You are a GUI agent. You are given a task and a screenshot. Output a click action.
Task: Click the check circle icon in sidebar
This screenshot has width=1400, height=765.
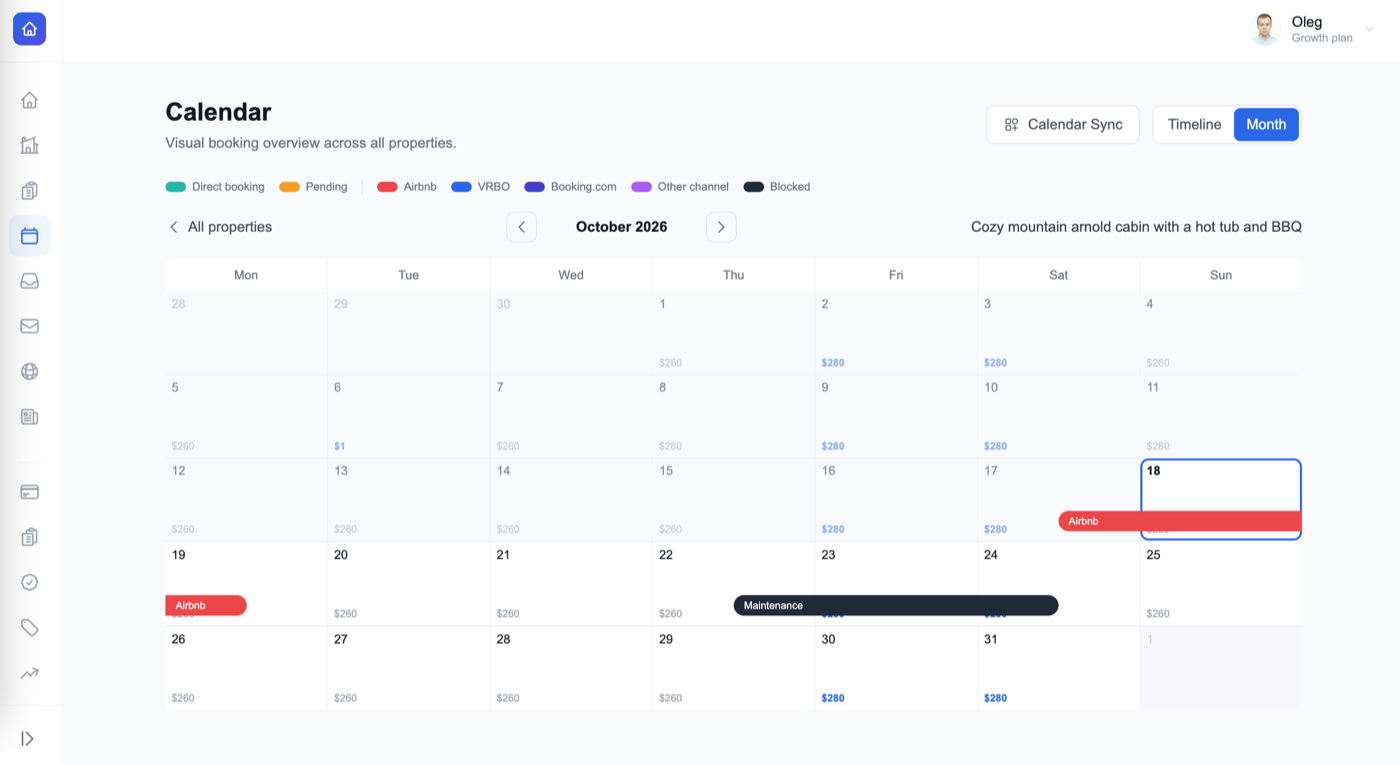point(30,582)
